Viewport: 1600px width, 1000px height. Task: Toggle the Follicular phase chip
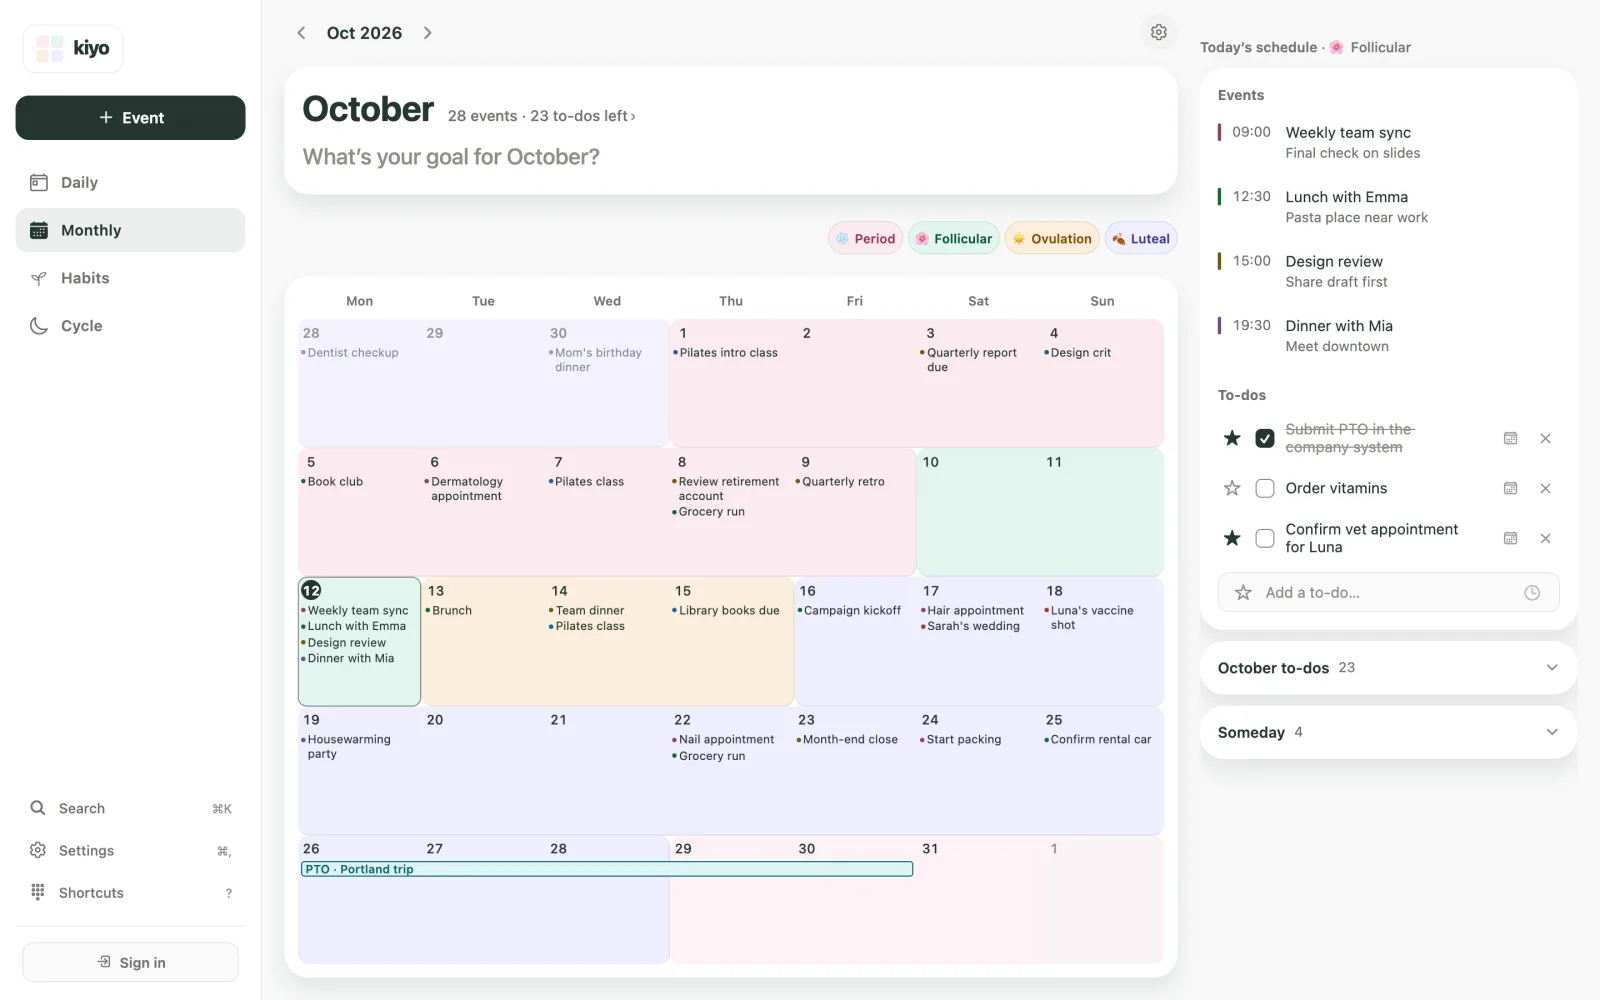click(954, 239)
